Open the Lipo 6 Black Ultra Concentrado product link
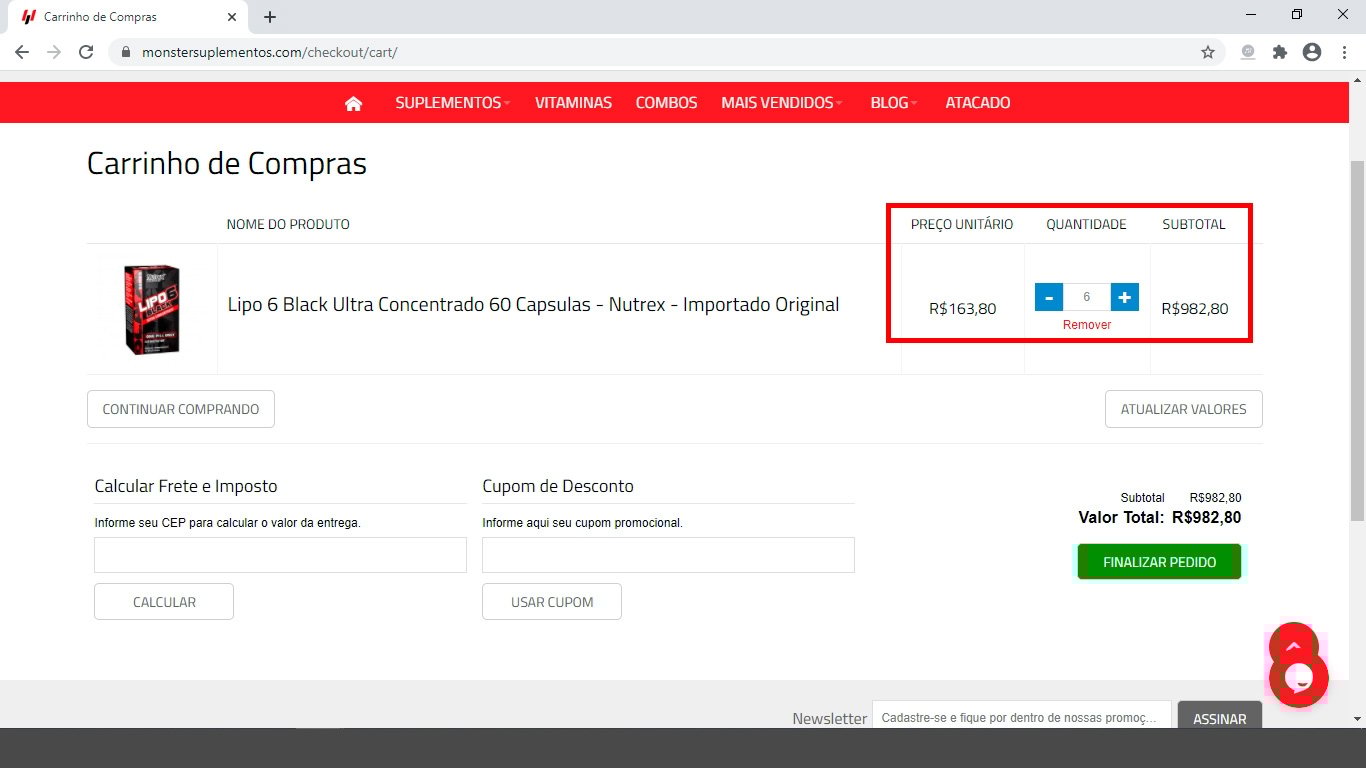 tap(533, 304)
